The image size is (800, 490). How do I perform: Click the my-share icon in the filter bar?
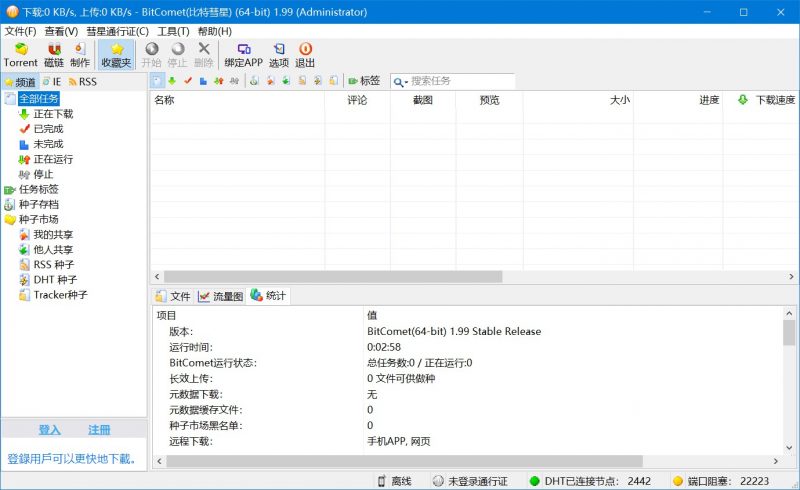point(270,81)
